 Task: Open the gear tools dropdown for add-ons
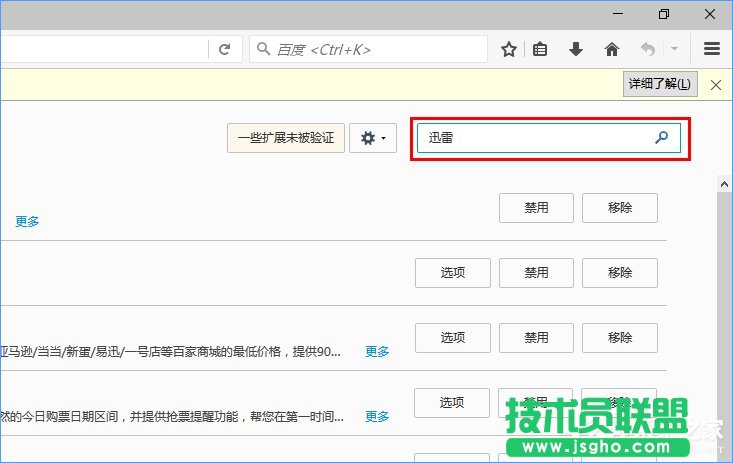[373, 138]
